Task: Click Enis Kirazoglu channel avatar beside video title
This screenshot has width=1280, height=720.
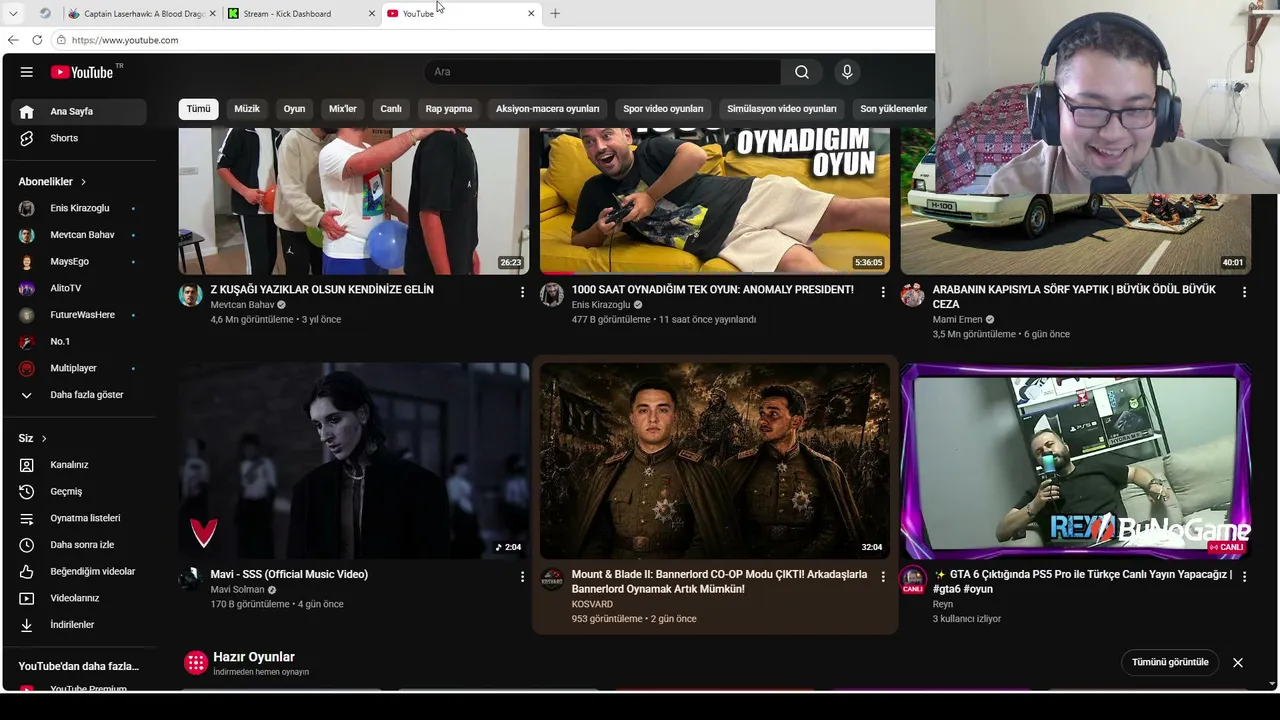Action: (552, 294)
